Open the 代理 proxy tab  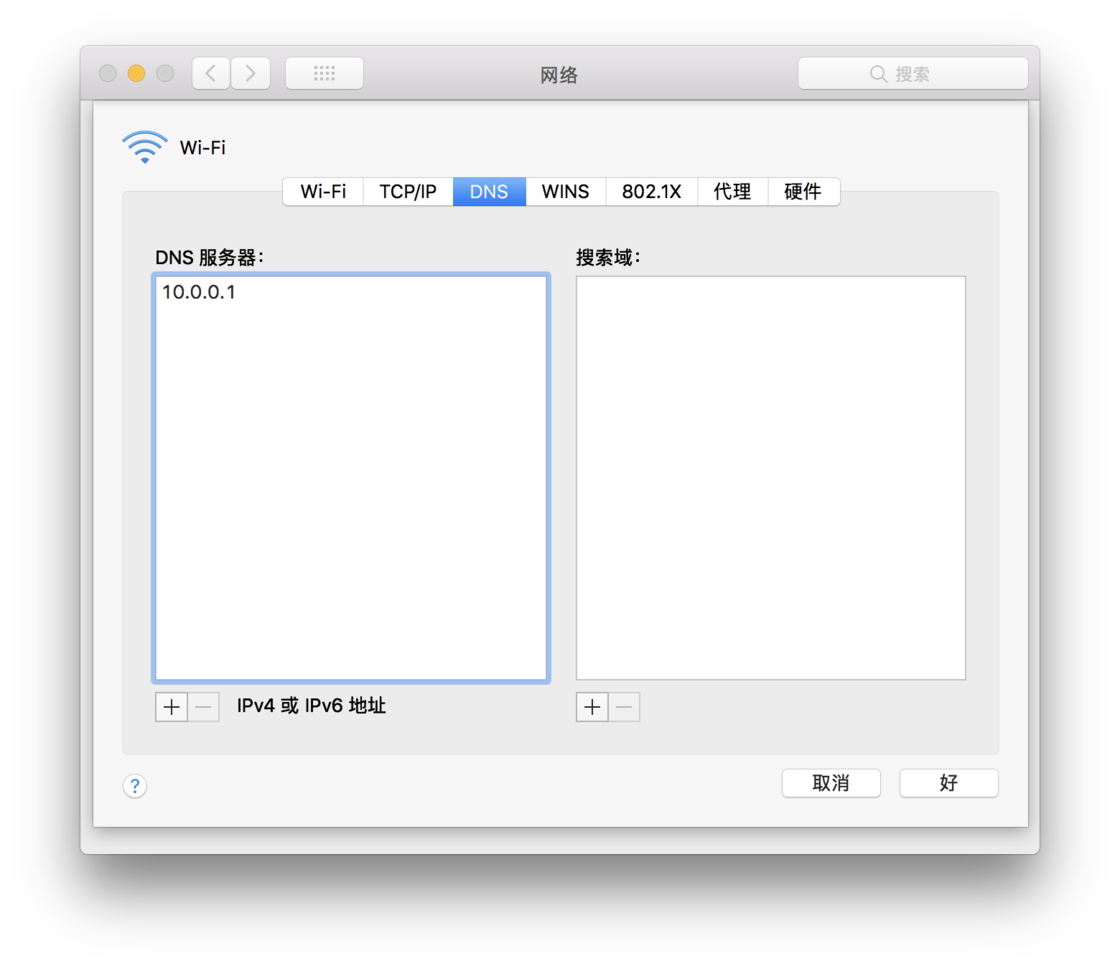tap(732, 191)
